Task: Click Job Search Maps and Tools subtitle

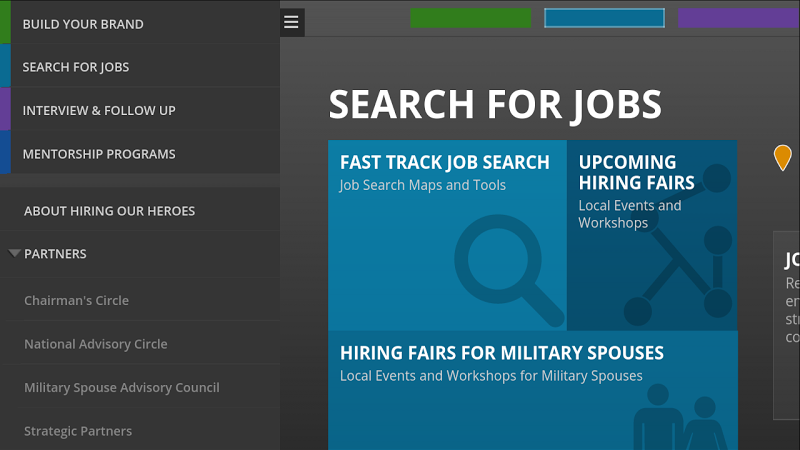Action: pyautogui.click(x=423, y=185)
